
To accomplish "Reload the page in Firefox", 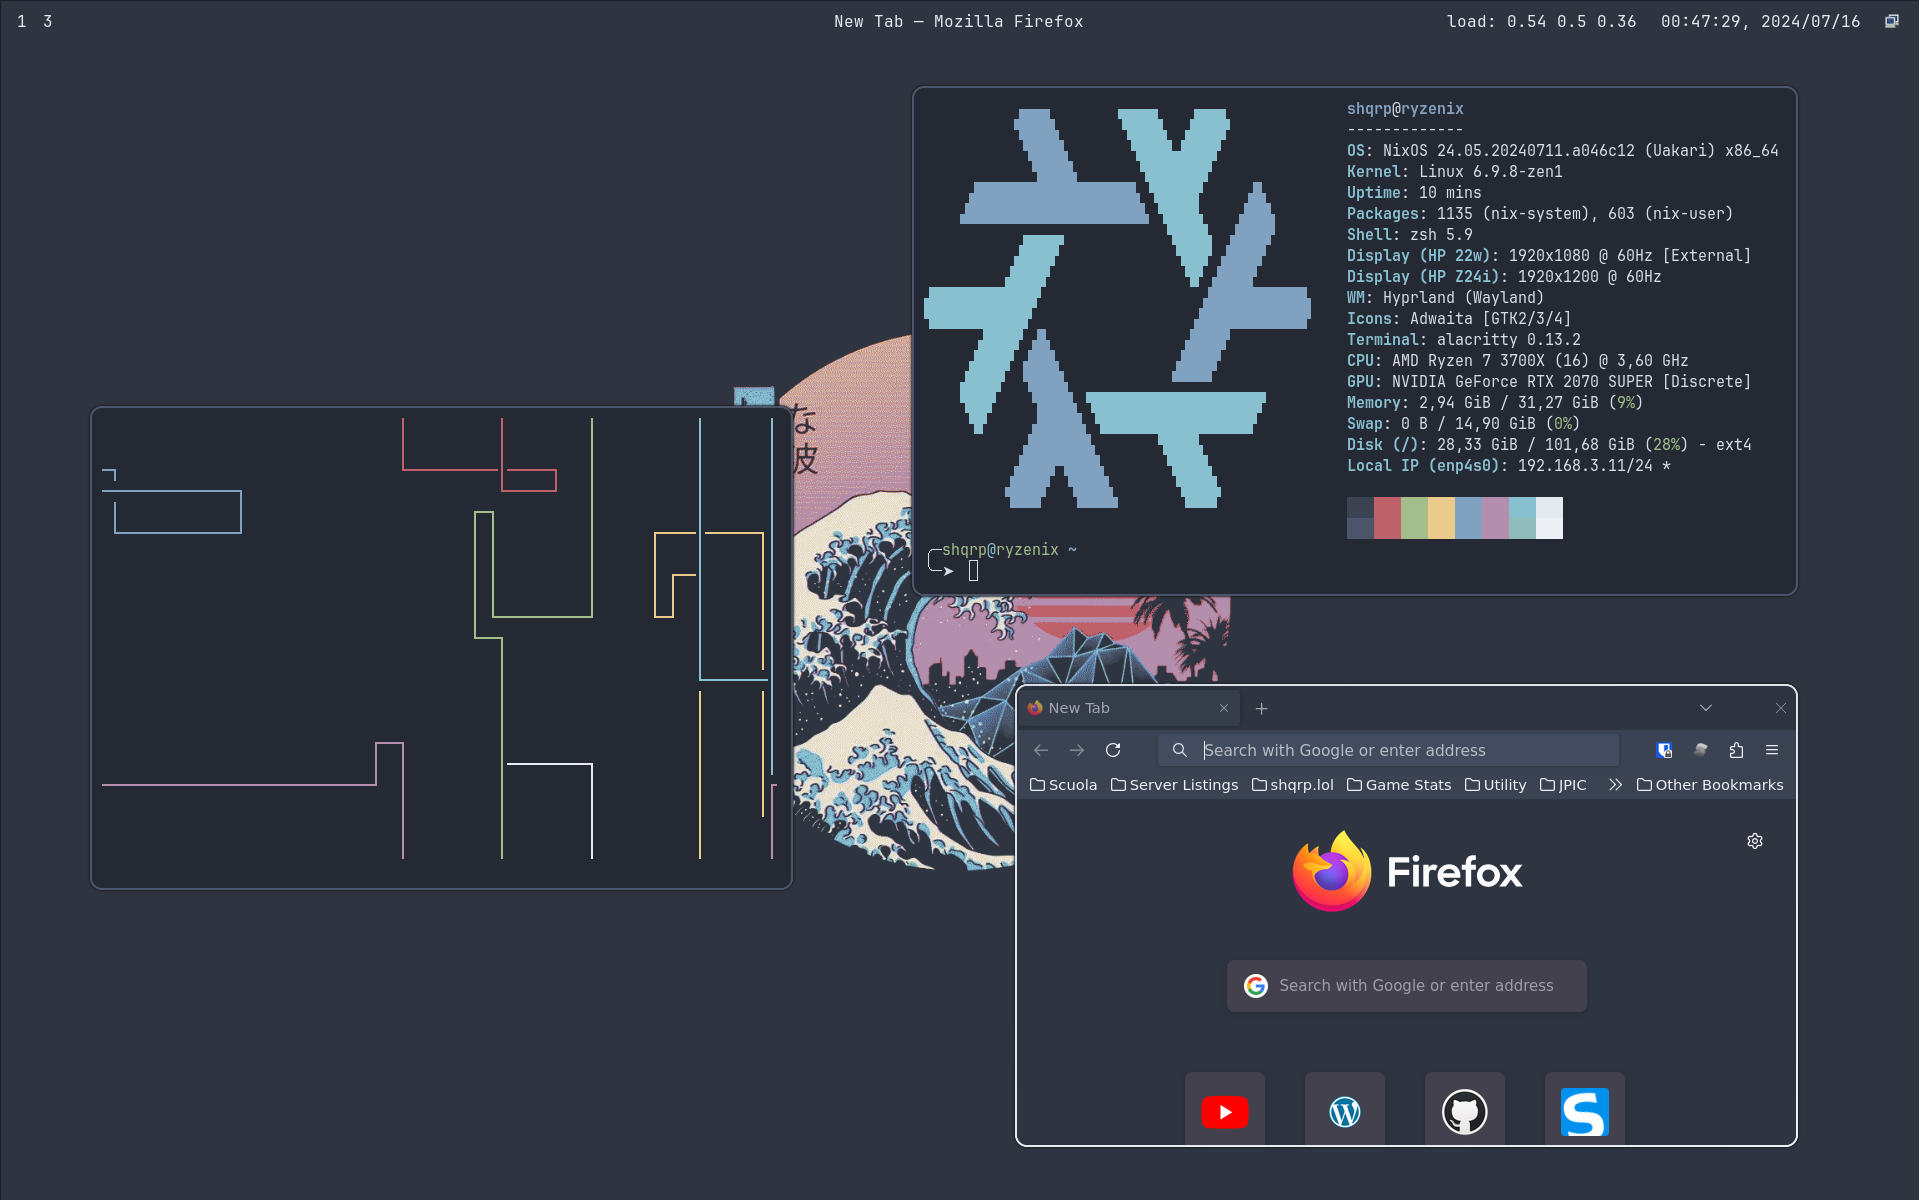I will (1113, 750).
